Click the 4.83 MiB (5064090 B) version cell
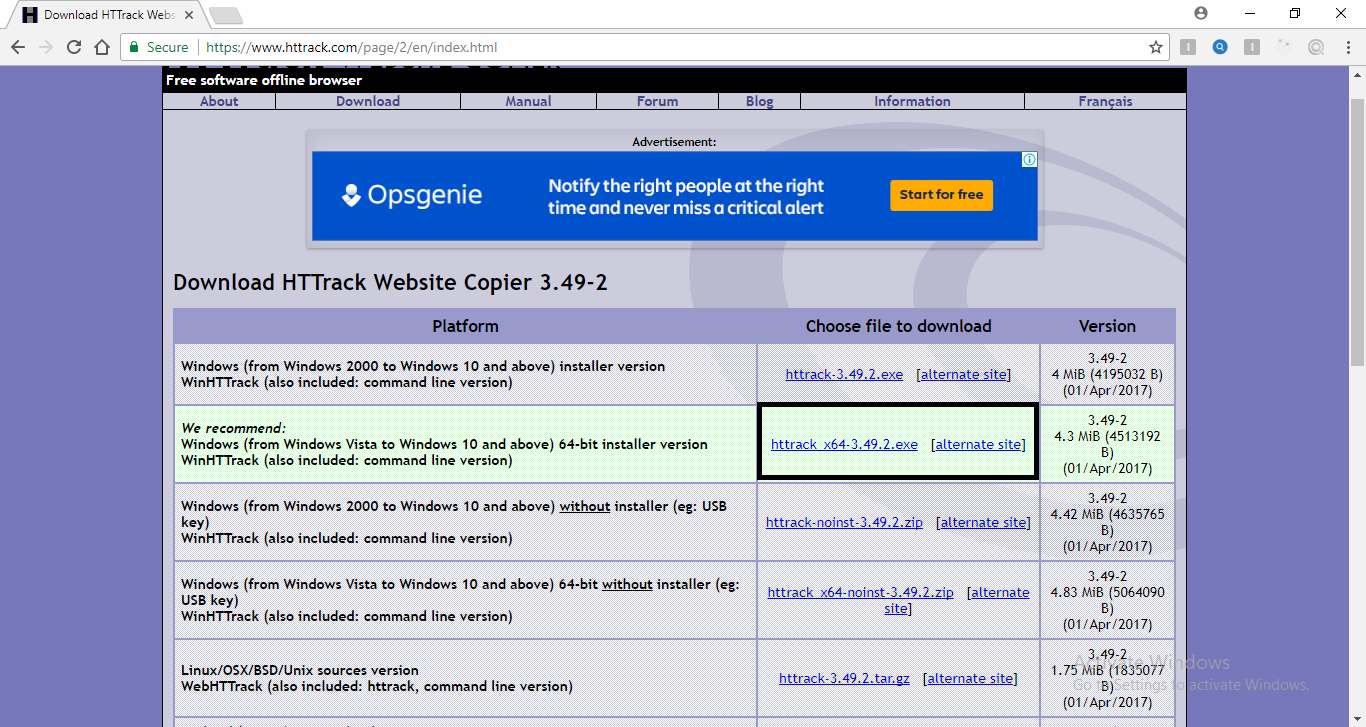Screen dimensions: 1366x727 [1107, 600]
